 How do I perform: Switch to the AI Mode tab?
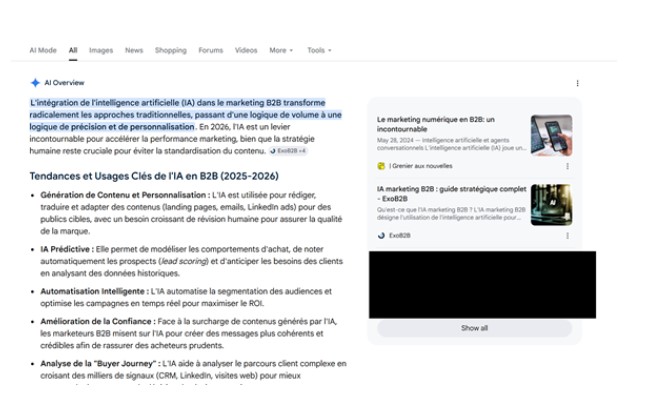[43, 50]
